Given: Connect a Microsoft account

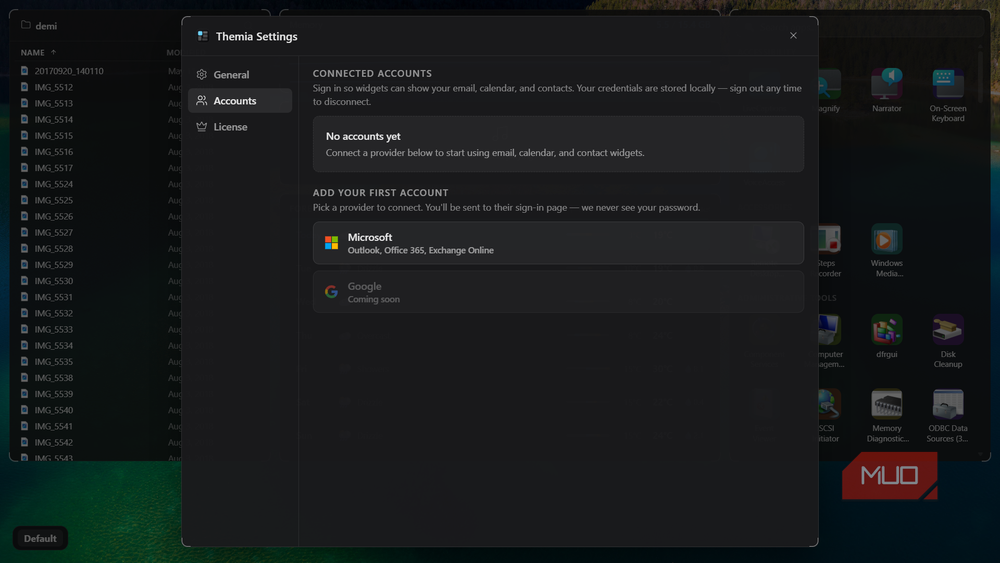Looking at the screenshot, I should pyautogui.click(x=558, y=243).
